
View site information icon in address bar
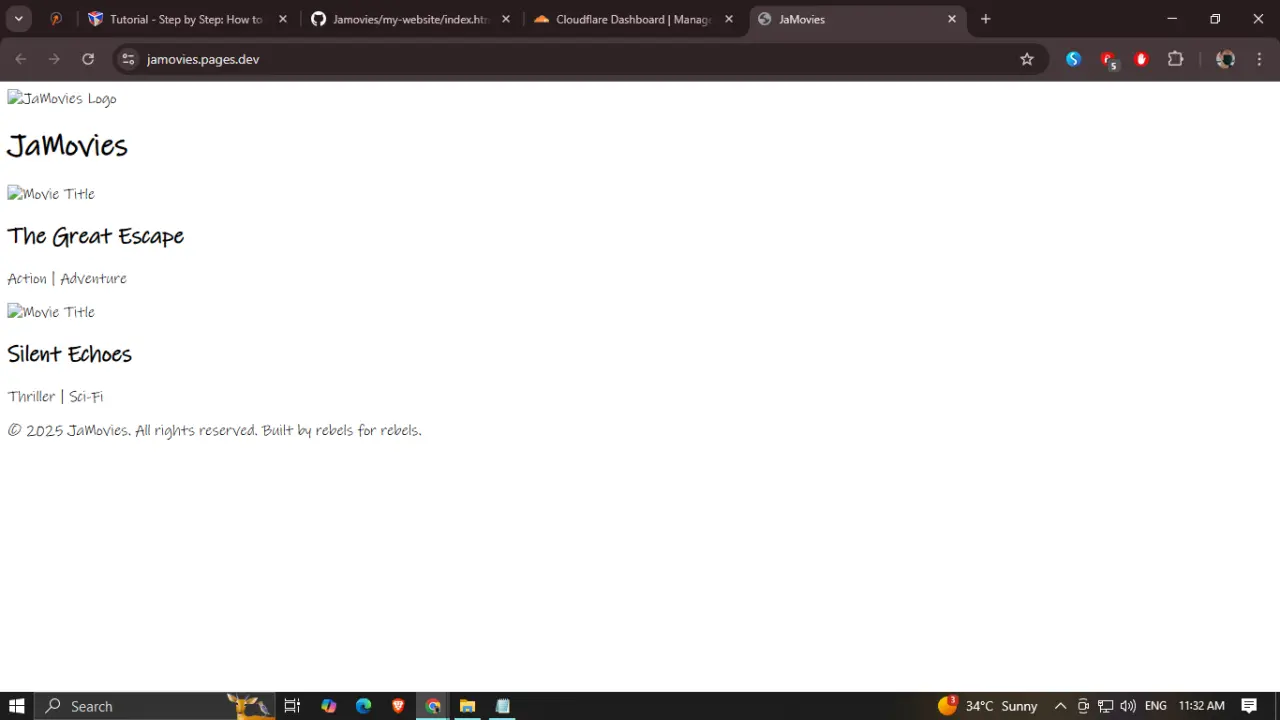128,59
